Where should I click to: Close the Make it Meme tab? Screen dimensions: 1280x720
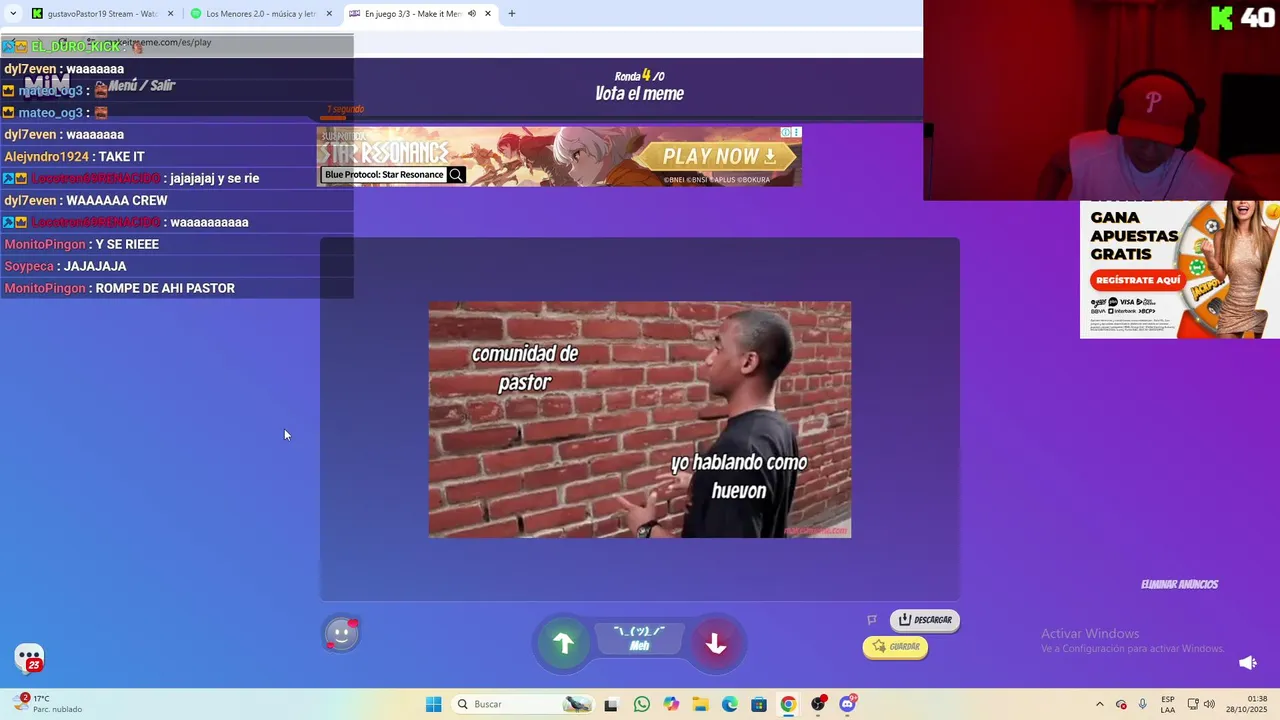[x=488, y=14]
